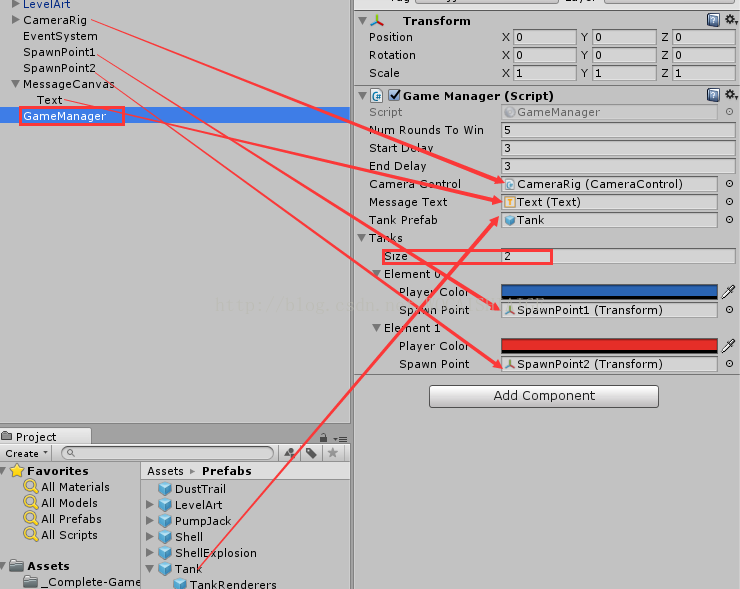Click the star Save Search icon

pyautogui.click(x=333, y=453)
